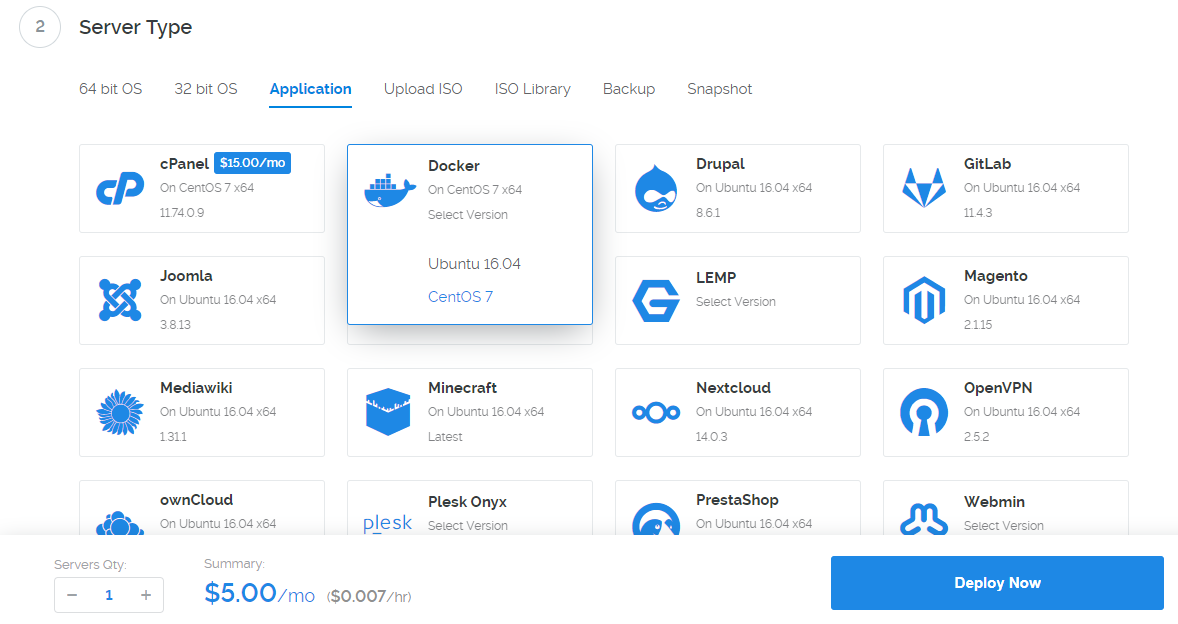Screen dimensions: 1178x624
Task: Click the ownCloud cloud icon
Action: [x=120, y=523]
